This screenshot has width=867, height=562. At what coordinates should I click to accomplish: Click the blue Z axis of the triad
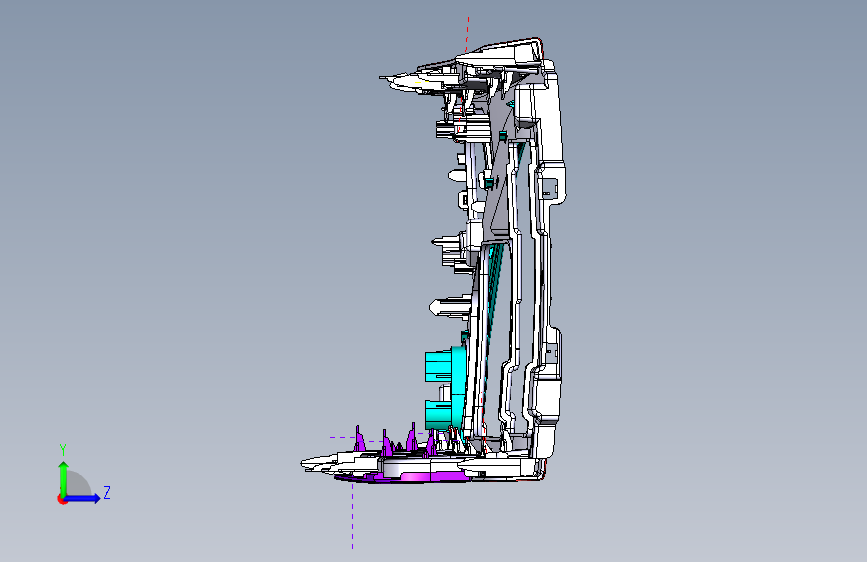coord(83,498)
